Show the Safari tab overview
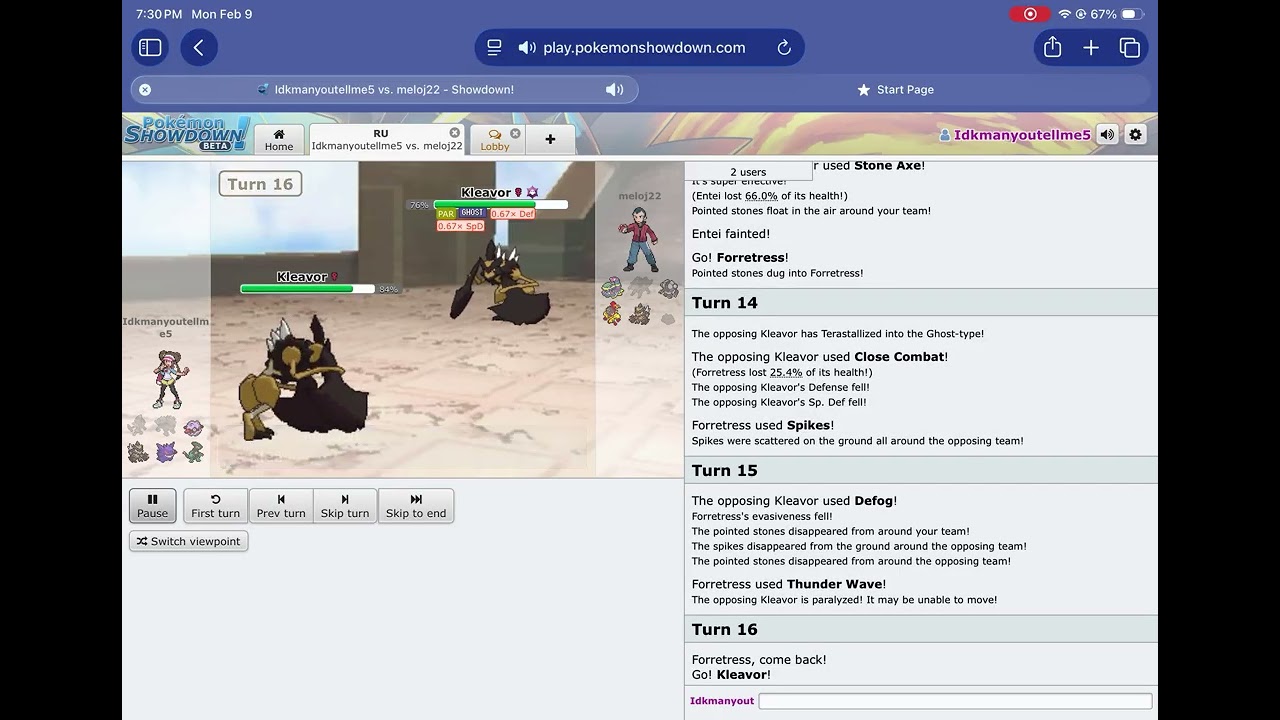Image resolution: width=1280 pixels, height=720 pixels. (1130, 47)
